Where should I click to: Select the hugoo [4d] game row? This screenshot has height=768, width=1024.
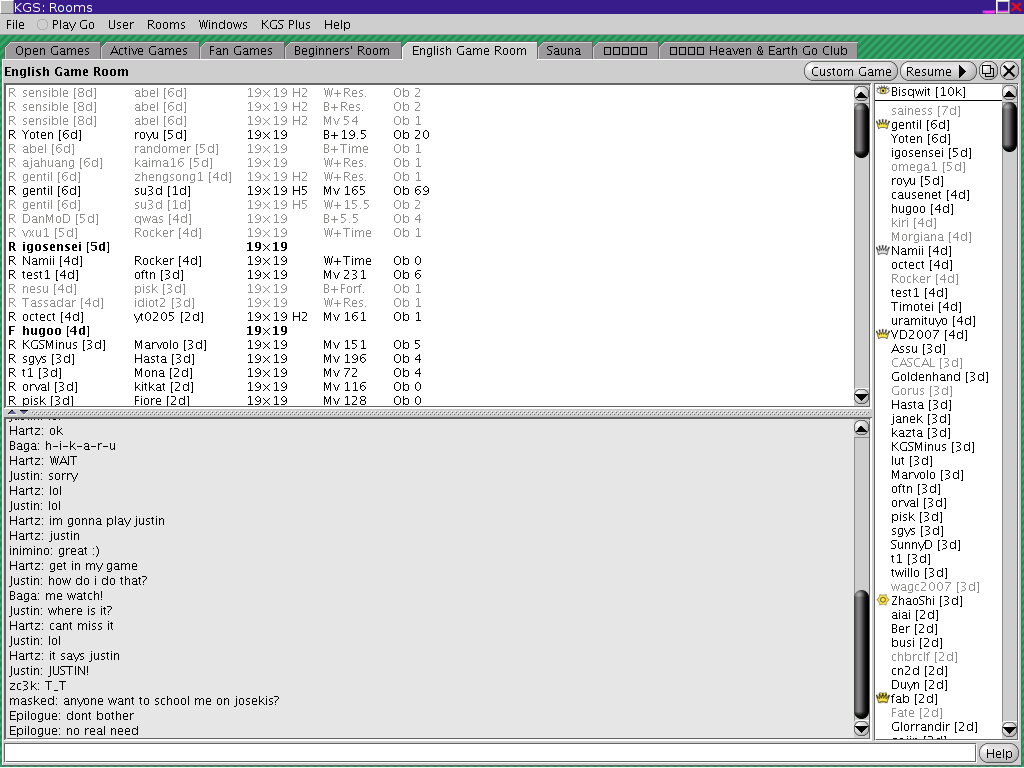[200, 331]
